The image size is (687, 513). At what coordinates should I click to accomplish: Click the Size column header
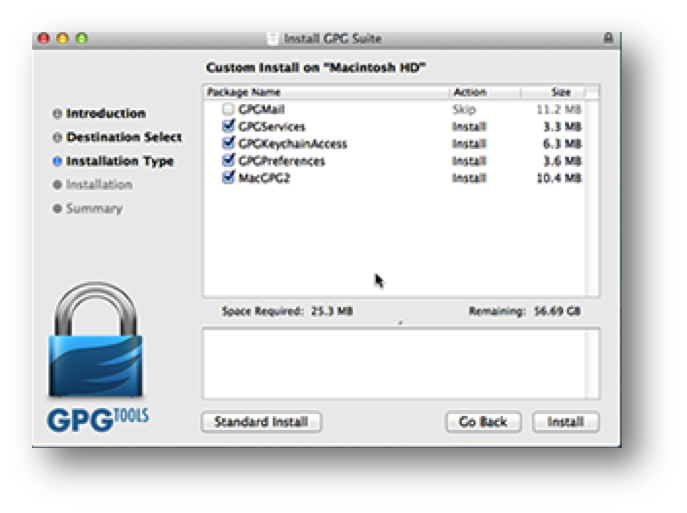click(553, 92)
